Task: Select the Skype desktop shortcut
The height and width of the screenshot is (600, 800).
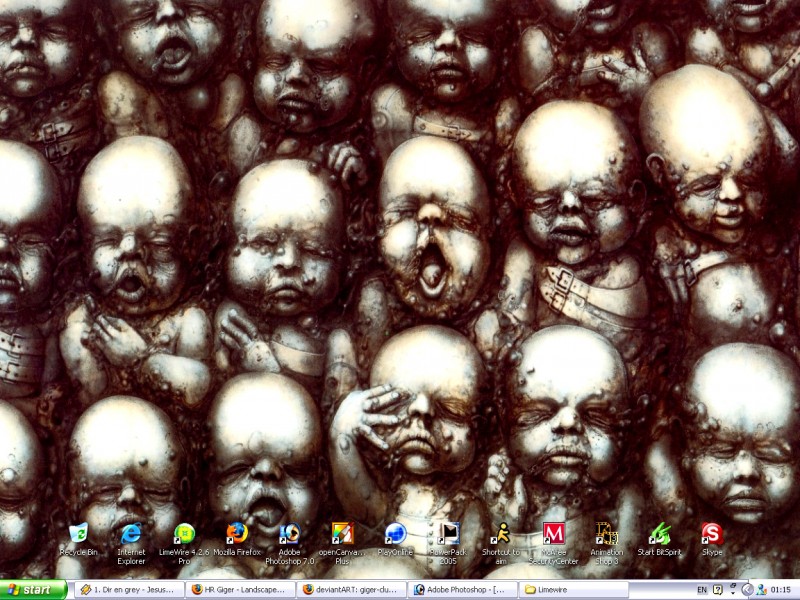Action: (712, 539)
